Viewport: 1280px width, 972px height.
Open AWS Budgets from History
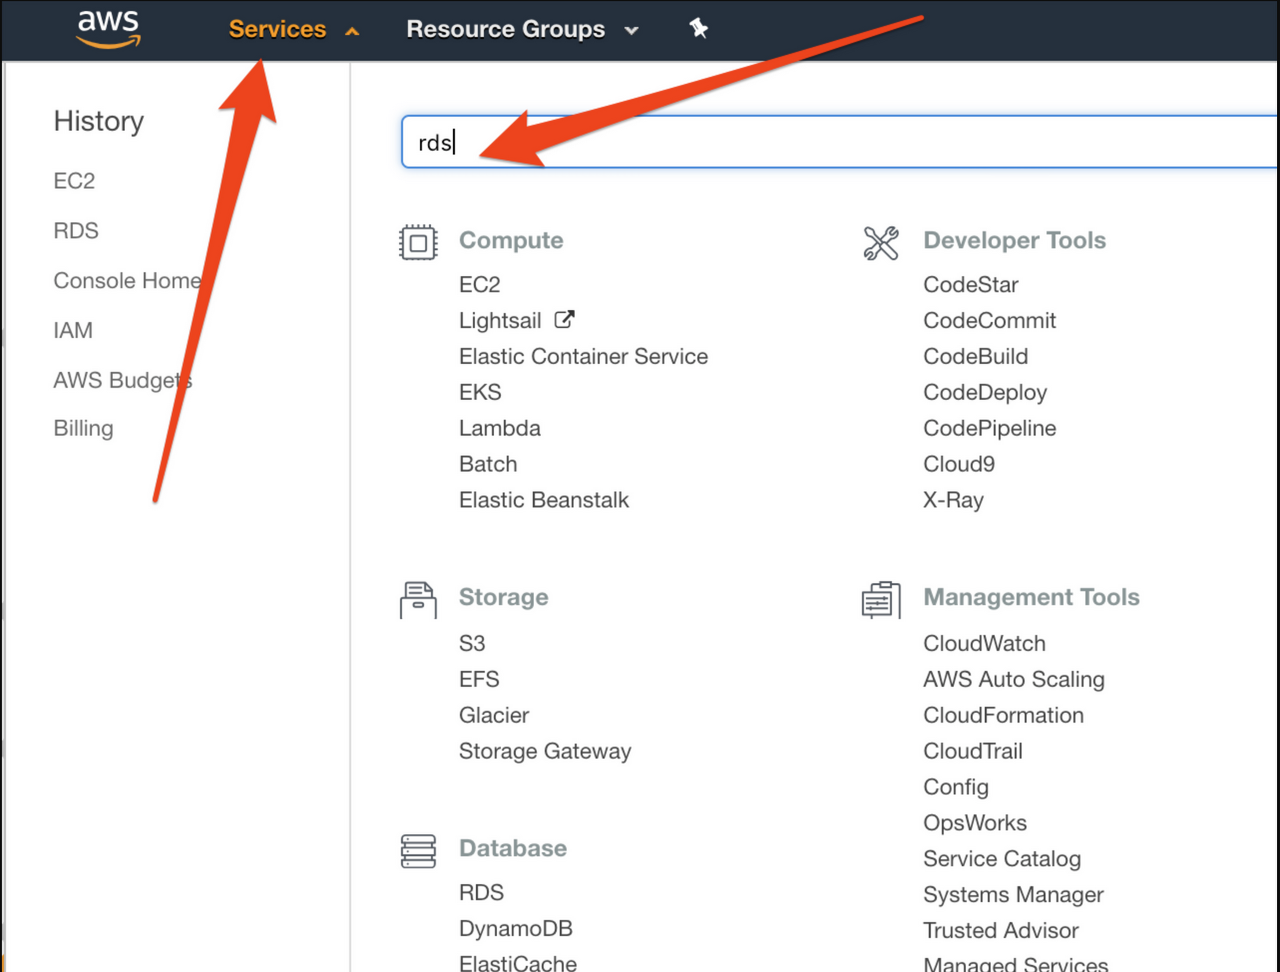(x=122, y=380)
